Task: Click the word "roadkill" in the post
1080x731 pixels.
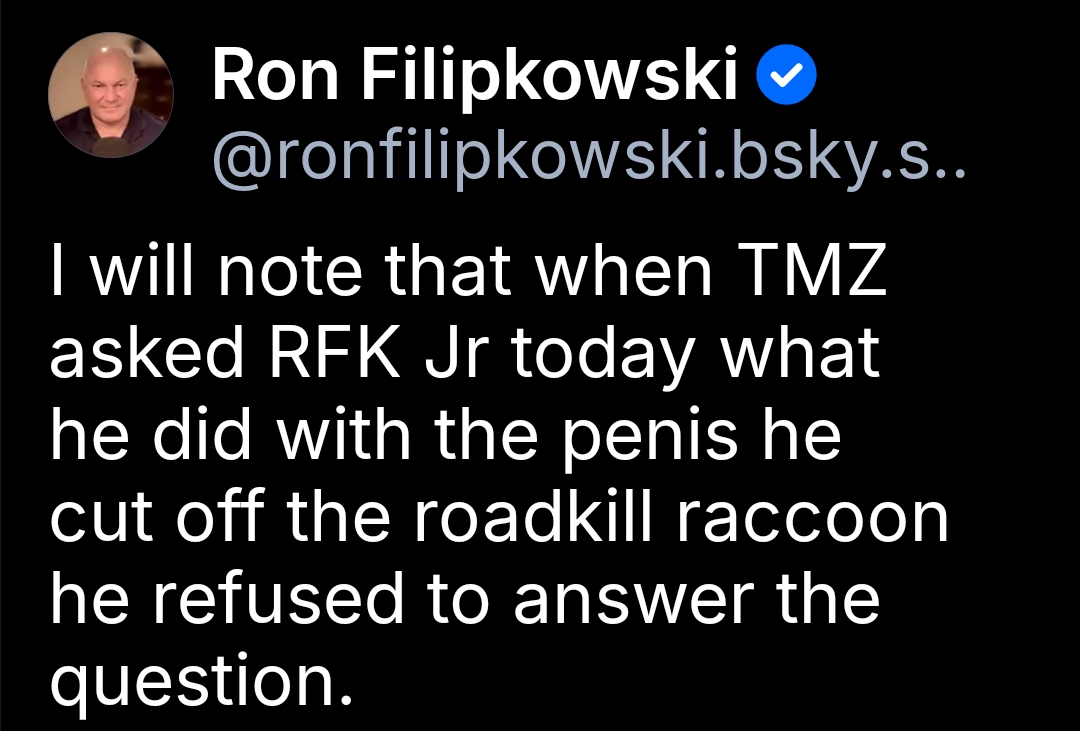Action: (532, 517)
